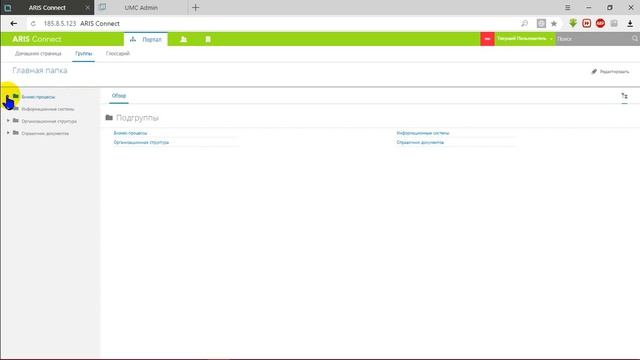Image resolution: width=640 pixels, height=360 pixels.
Task: Click folder icon beside Организационная структура in tree
Action: pos(16,120)
